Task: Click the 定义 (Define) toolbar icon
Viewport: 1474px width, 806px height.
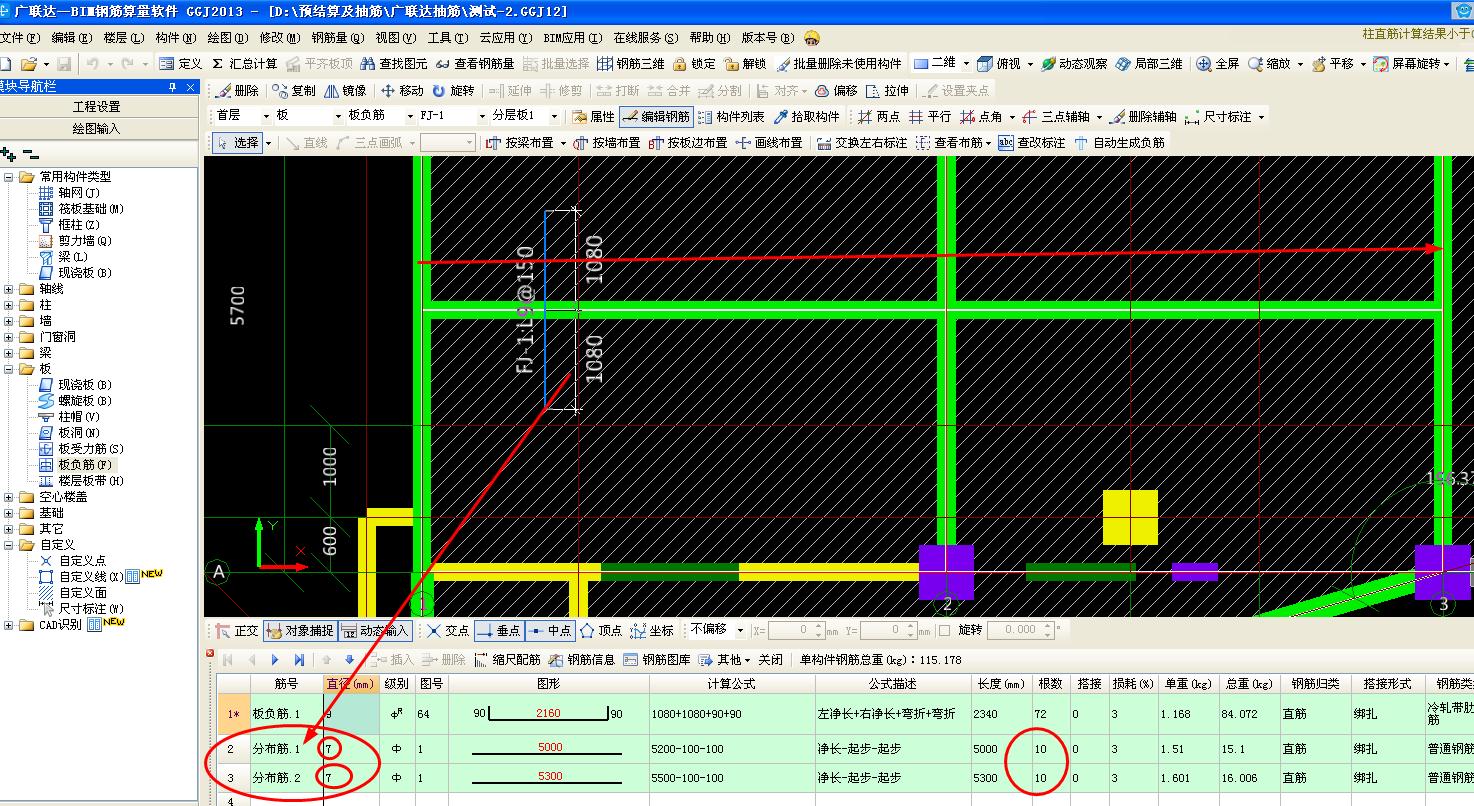Action: [x=181, y=63]
